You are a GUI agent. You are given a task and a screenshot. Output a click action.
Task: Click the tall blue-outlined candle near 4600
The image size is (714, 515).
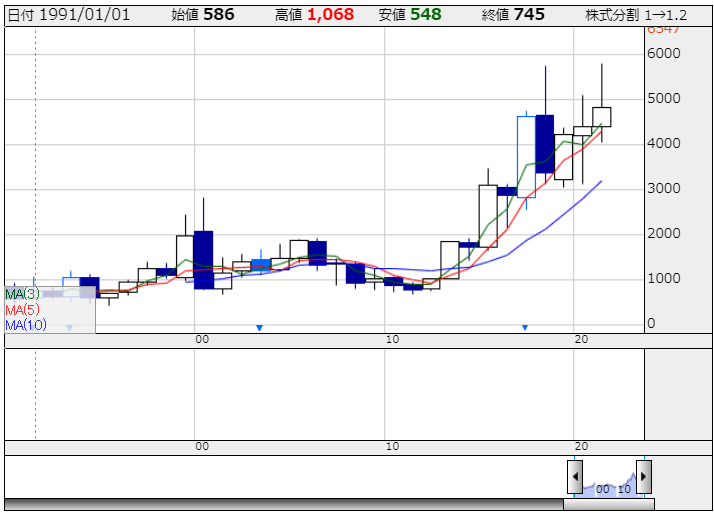526,157
